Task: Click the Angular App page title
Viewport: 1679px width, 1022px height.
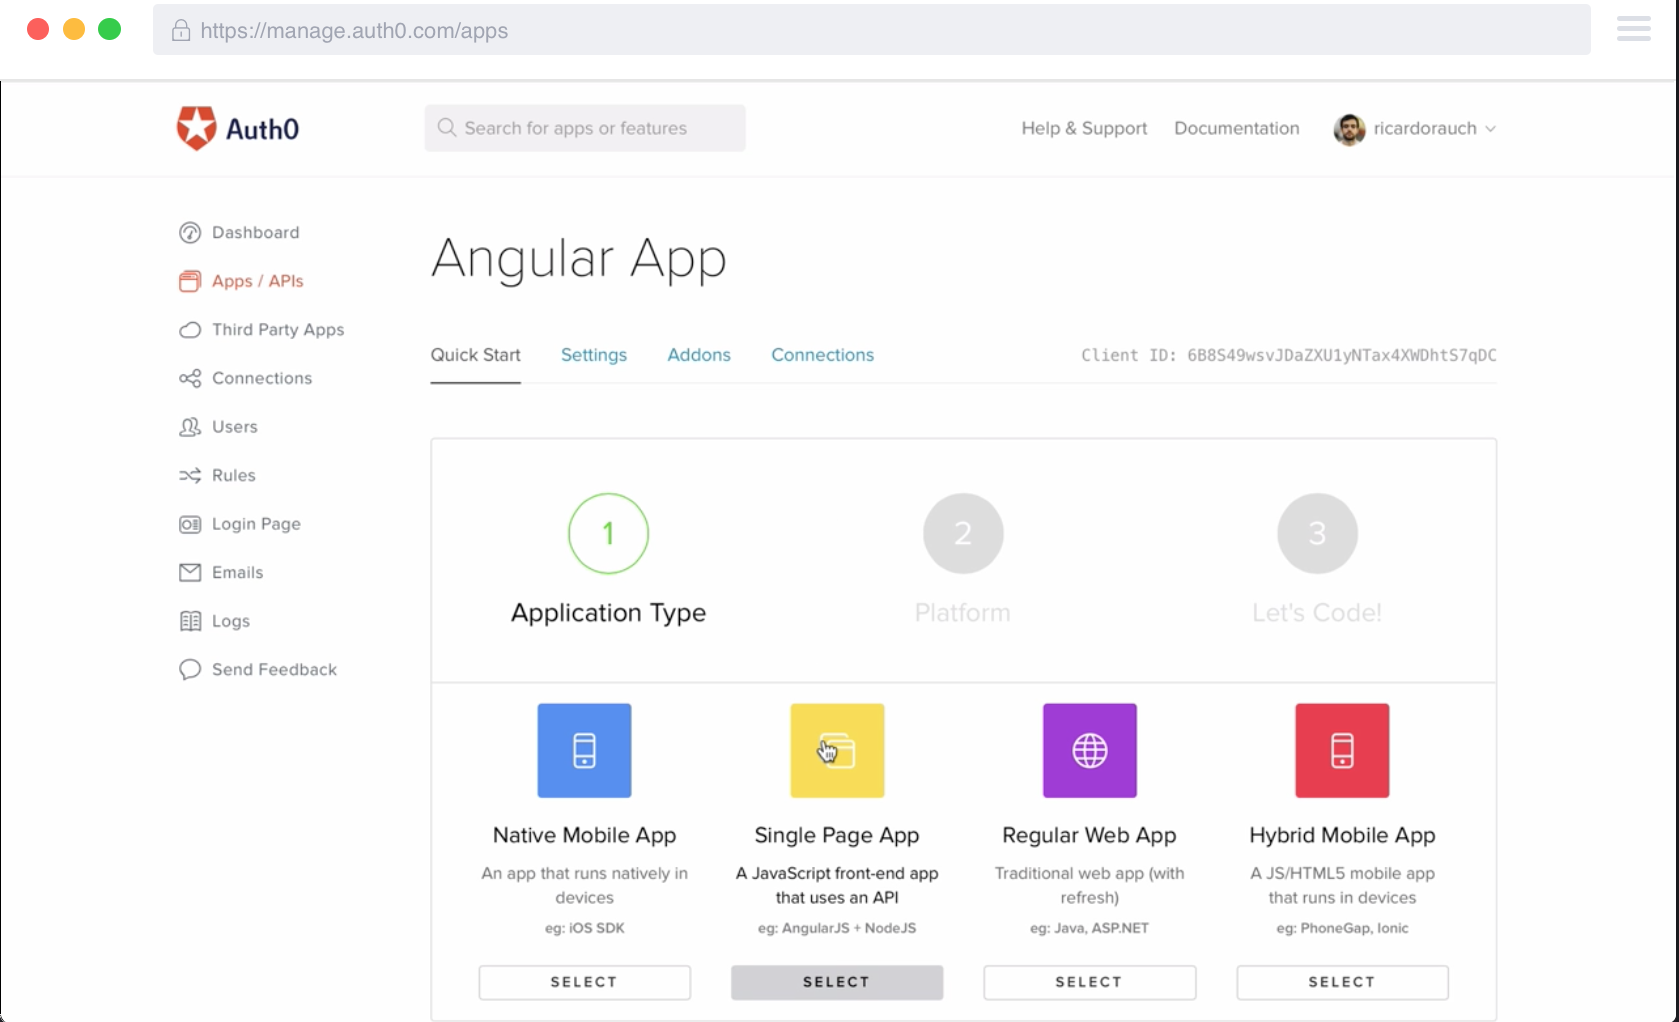Action: coord(579,260)
